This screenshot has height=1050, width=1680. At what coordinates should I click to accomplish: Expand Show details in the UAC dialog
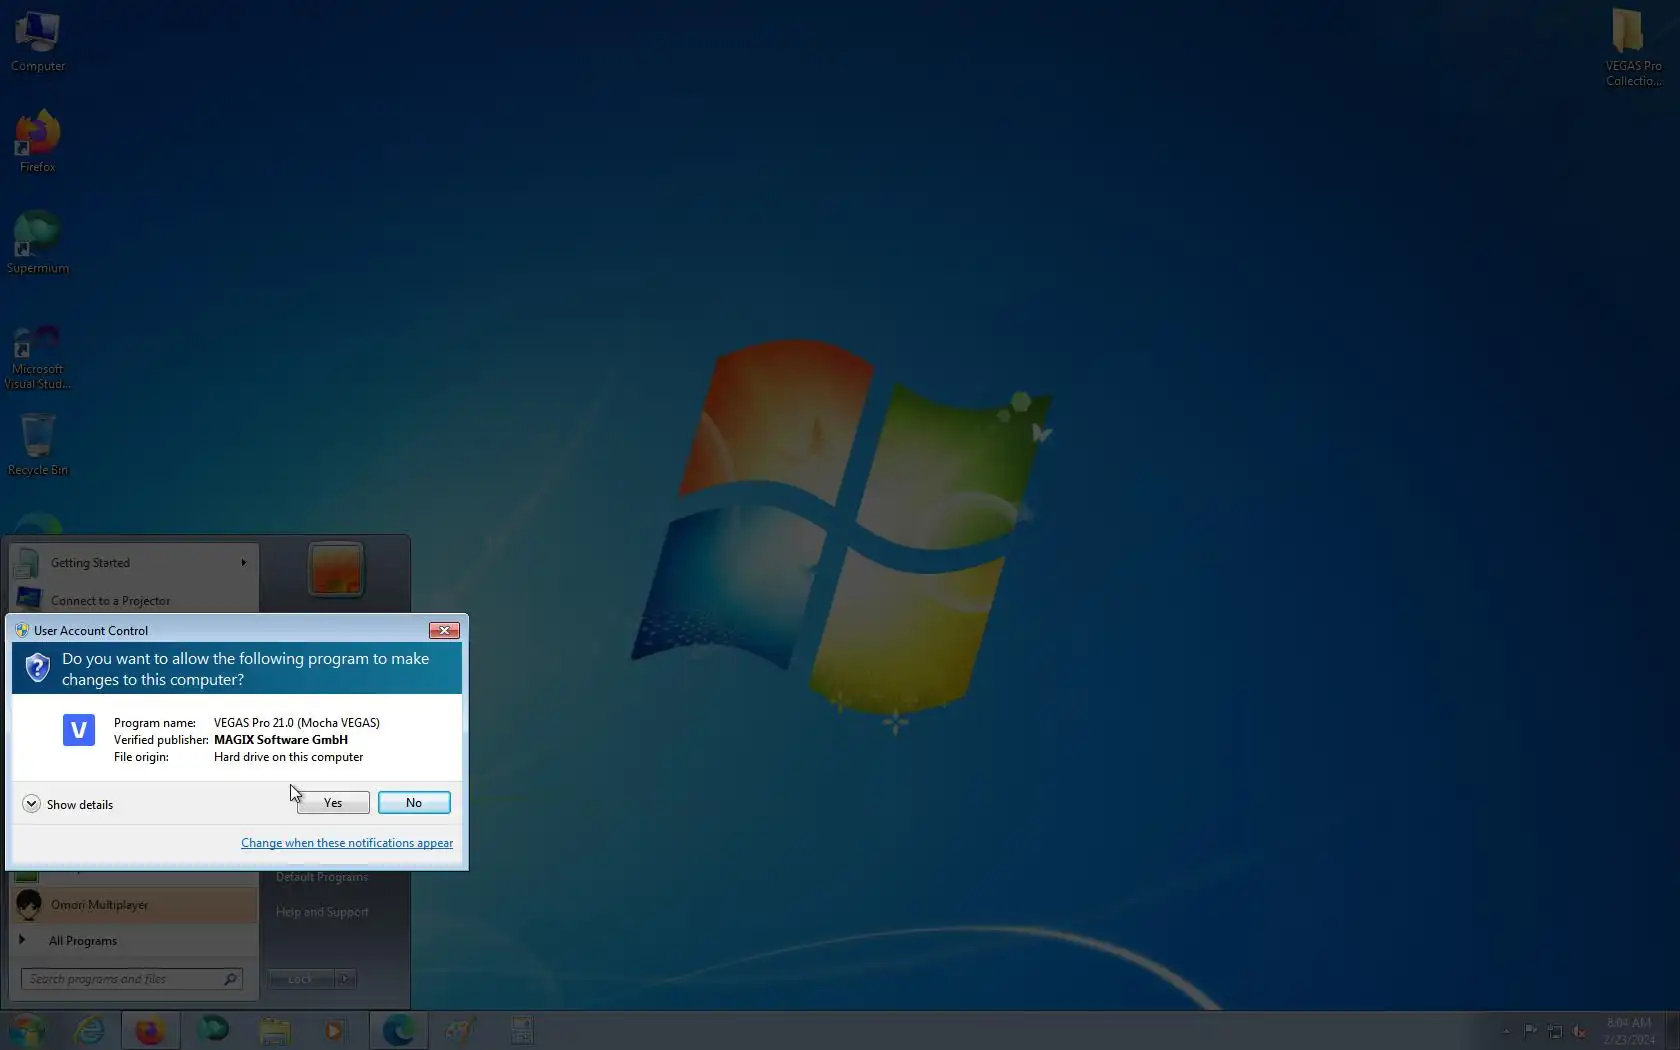pyautogui.click(x=68, y=804)
